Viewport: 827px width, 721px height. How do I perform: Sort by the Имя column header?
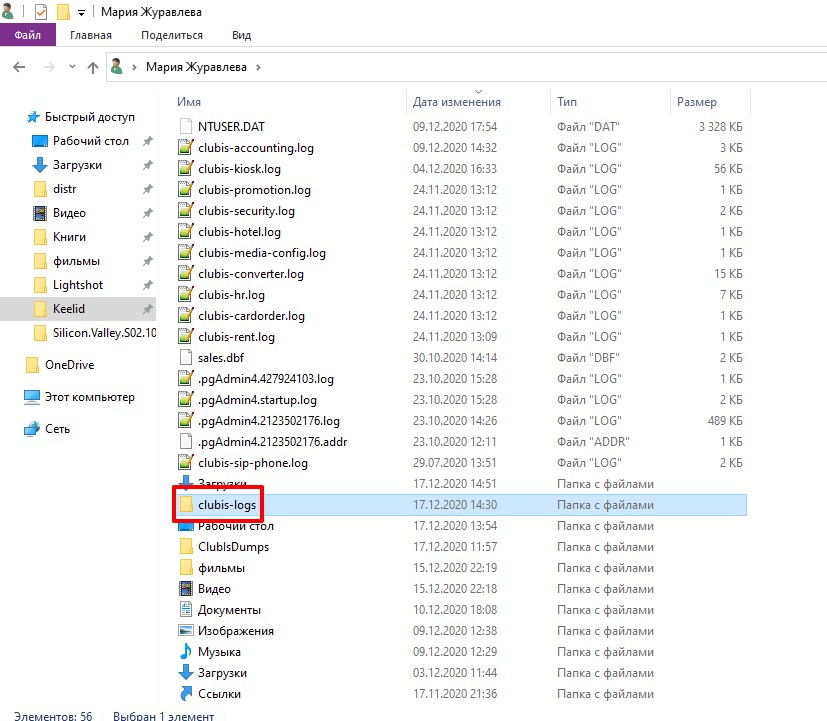[189, 102]
